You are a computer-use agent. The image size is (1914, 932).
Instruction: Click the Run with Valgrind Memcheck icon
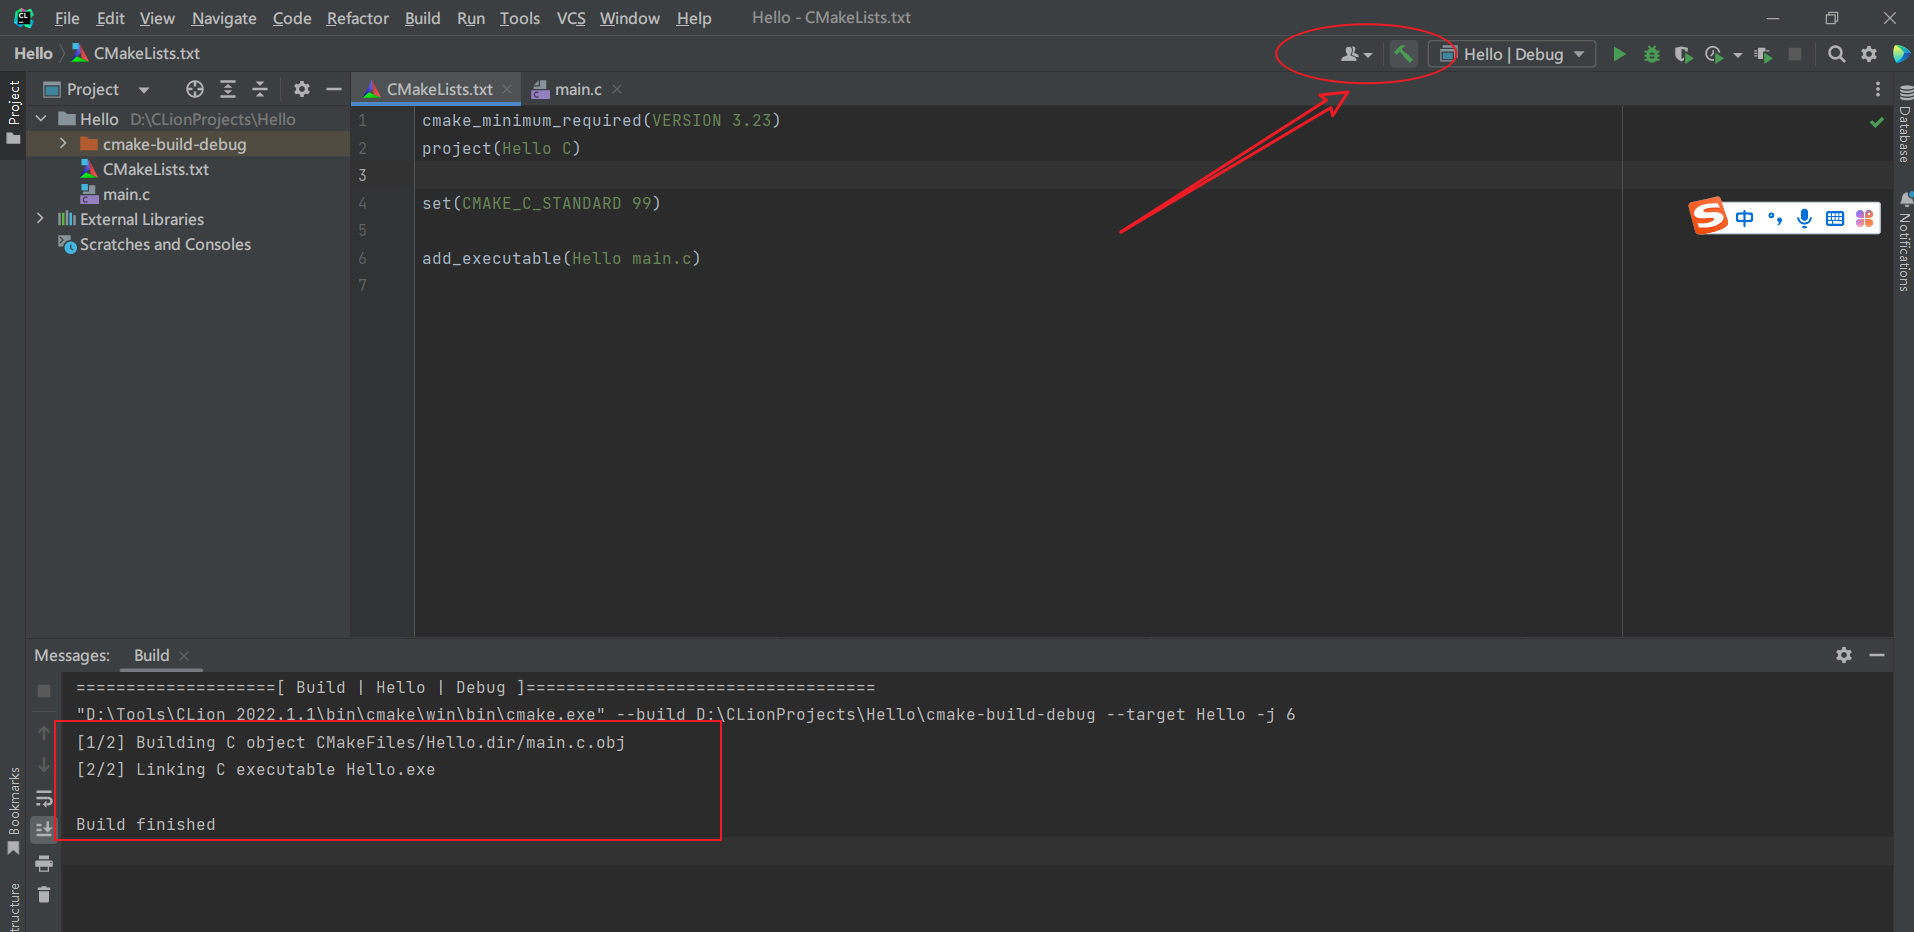coord(1763,54)
